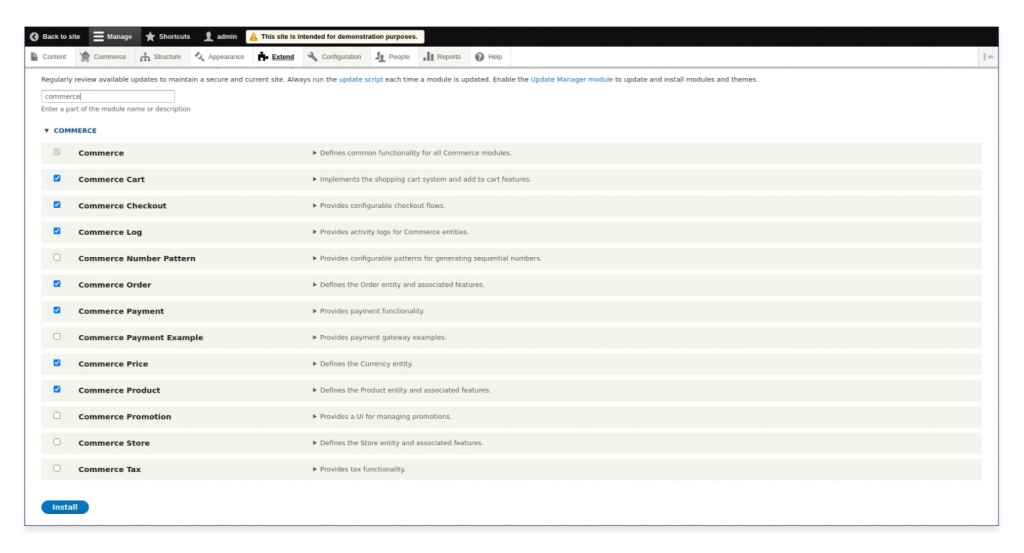1024x553 pixels.
Task: Enable the Commerce Number Pattern checkbox
Action: pyautogui.click(x=57, y=257)
